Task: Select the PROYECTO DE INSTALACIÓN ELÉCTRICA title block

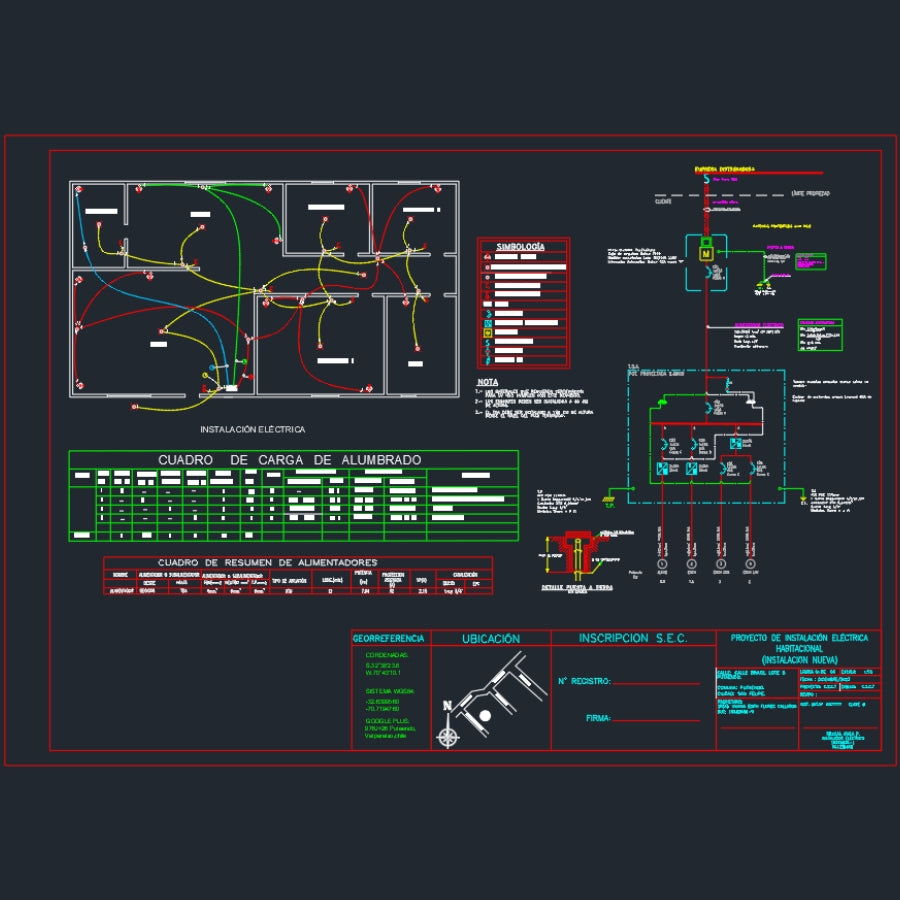Action: (x=799, y=648)
